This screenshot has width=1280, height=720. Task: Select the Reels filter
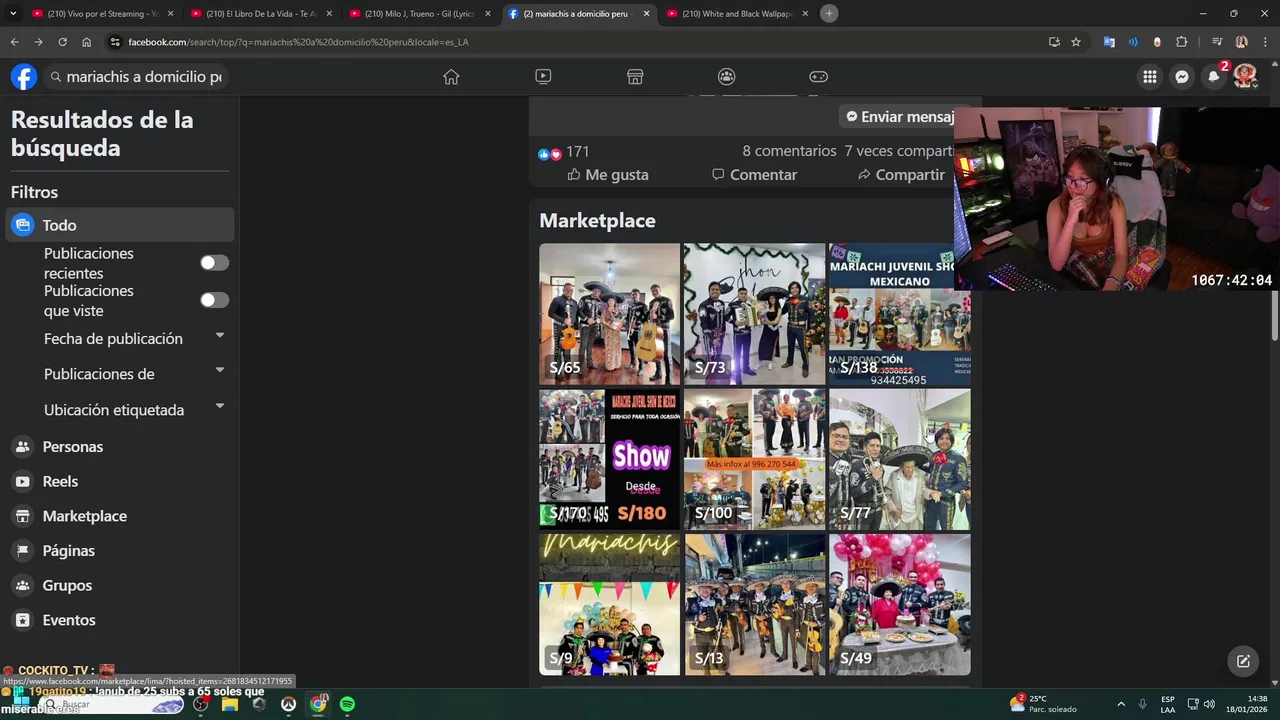click(120, 481)
